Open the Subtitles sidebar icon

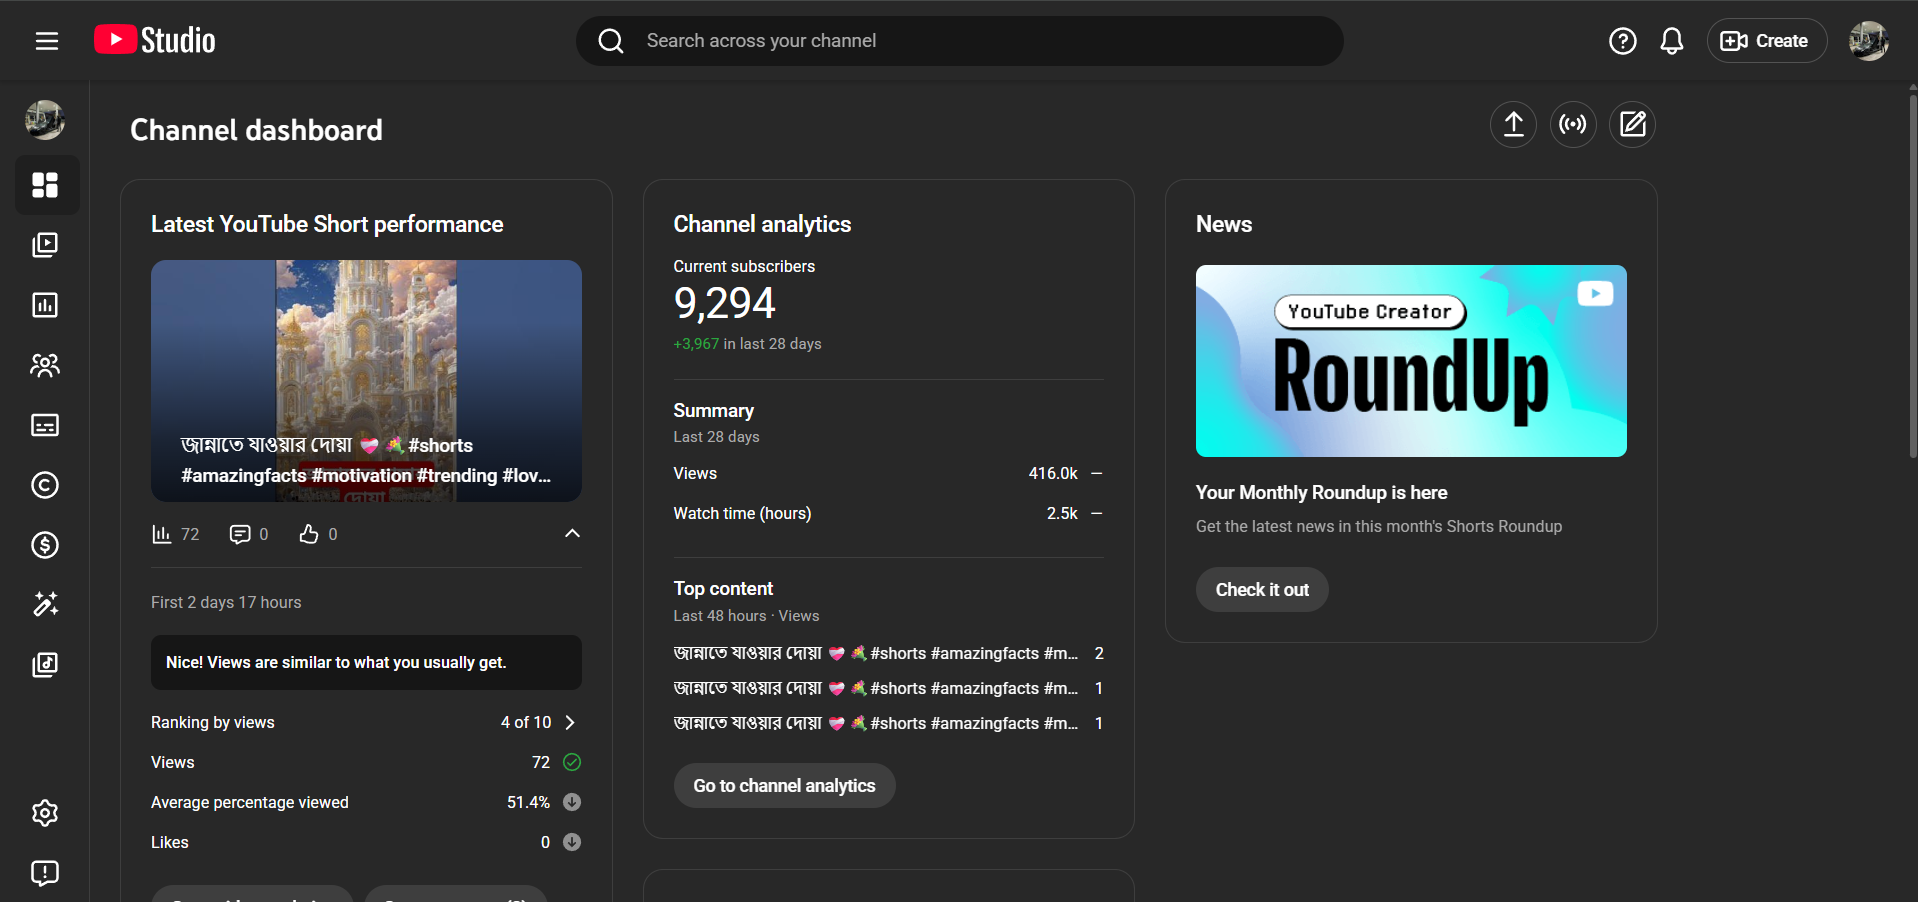(x=45, y=425)
